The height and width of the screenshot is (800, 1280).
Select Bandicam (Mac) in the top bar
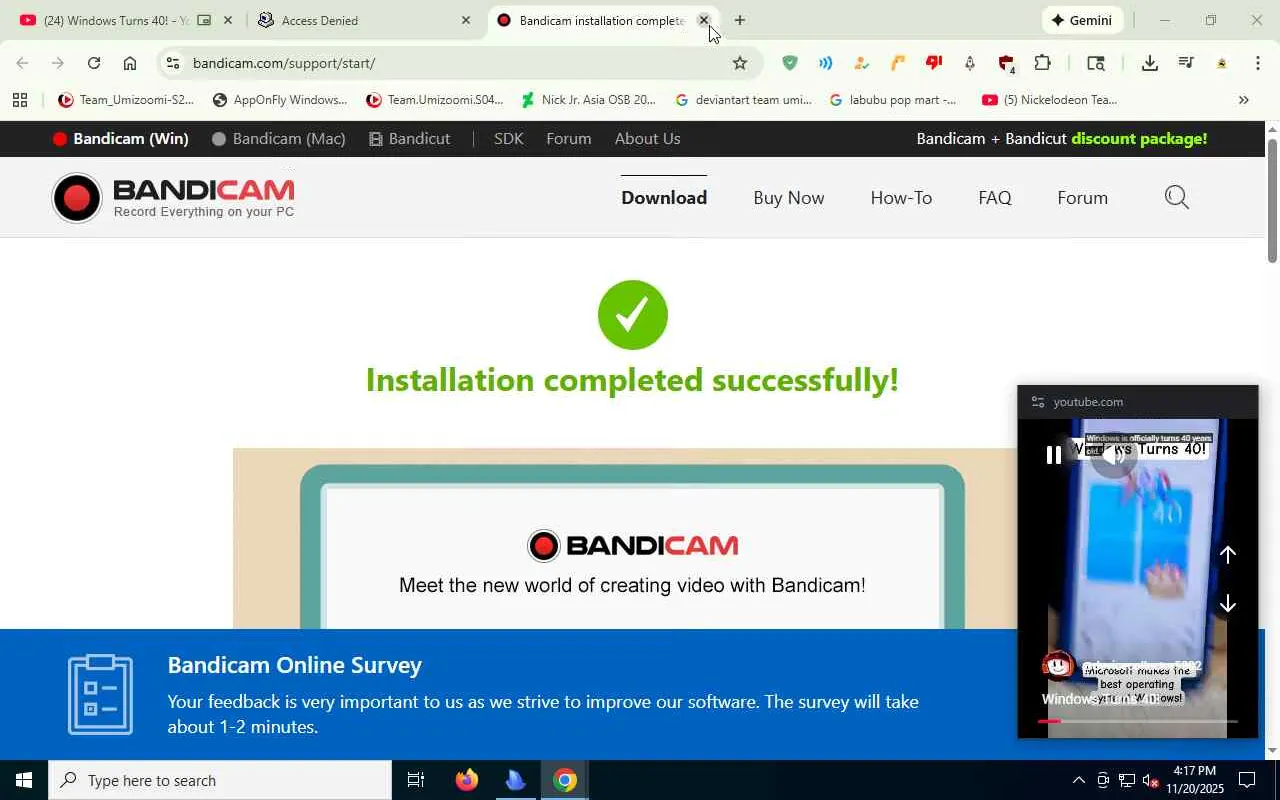pos(279,139)
